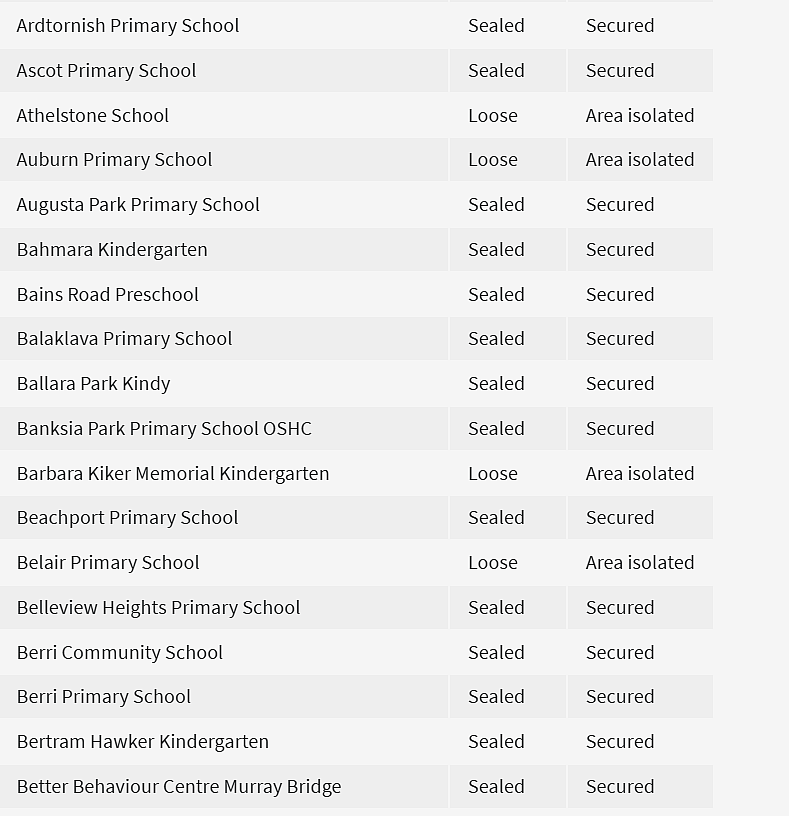Click Better Behaviour Centre Murray Bridge entry
The height and width of the screenshot is (816, 789).
(356, 786)
